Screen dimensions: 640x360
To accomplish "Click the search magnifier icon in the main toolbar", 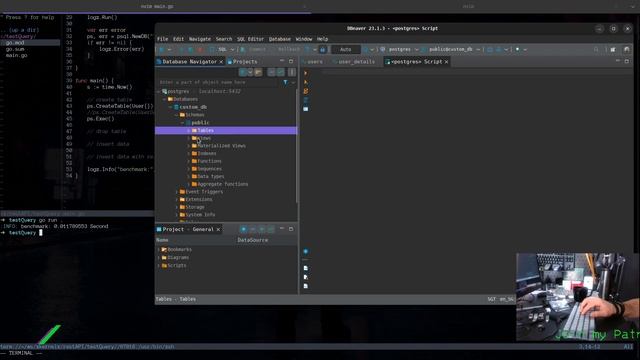I will pyautogui.click(x=596, y=49).
